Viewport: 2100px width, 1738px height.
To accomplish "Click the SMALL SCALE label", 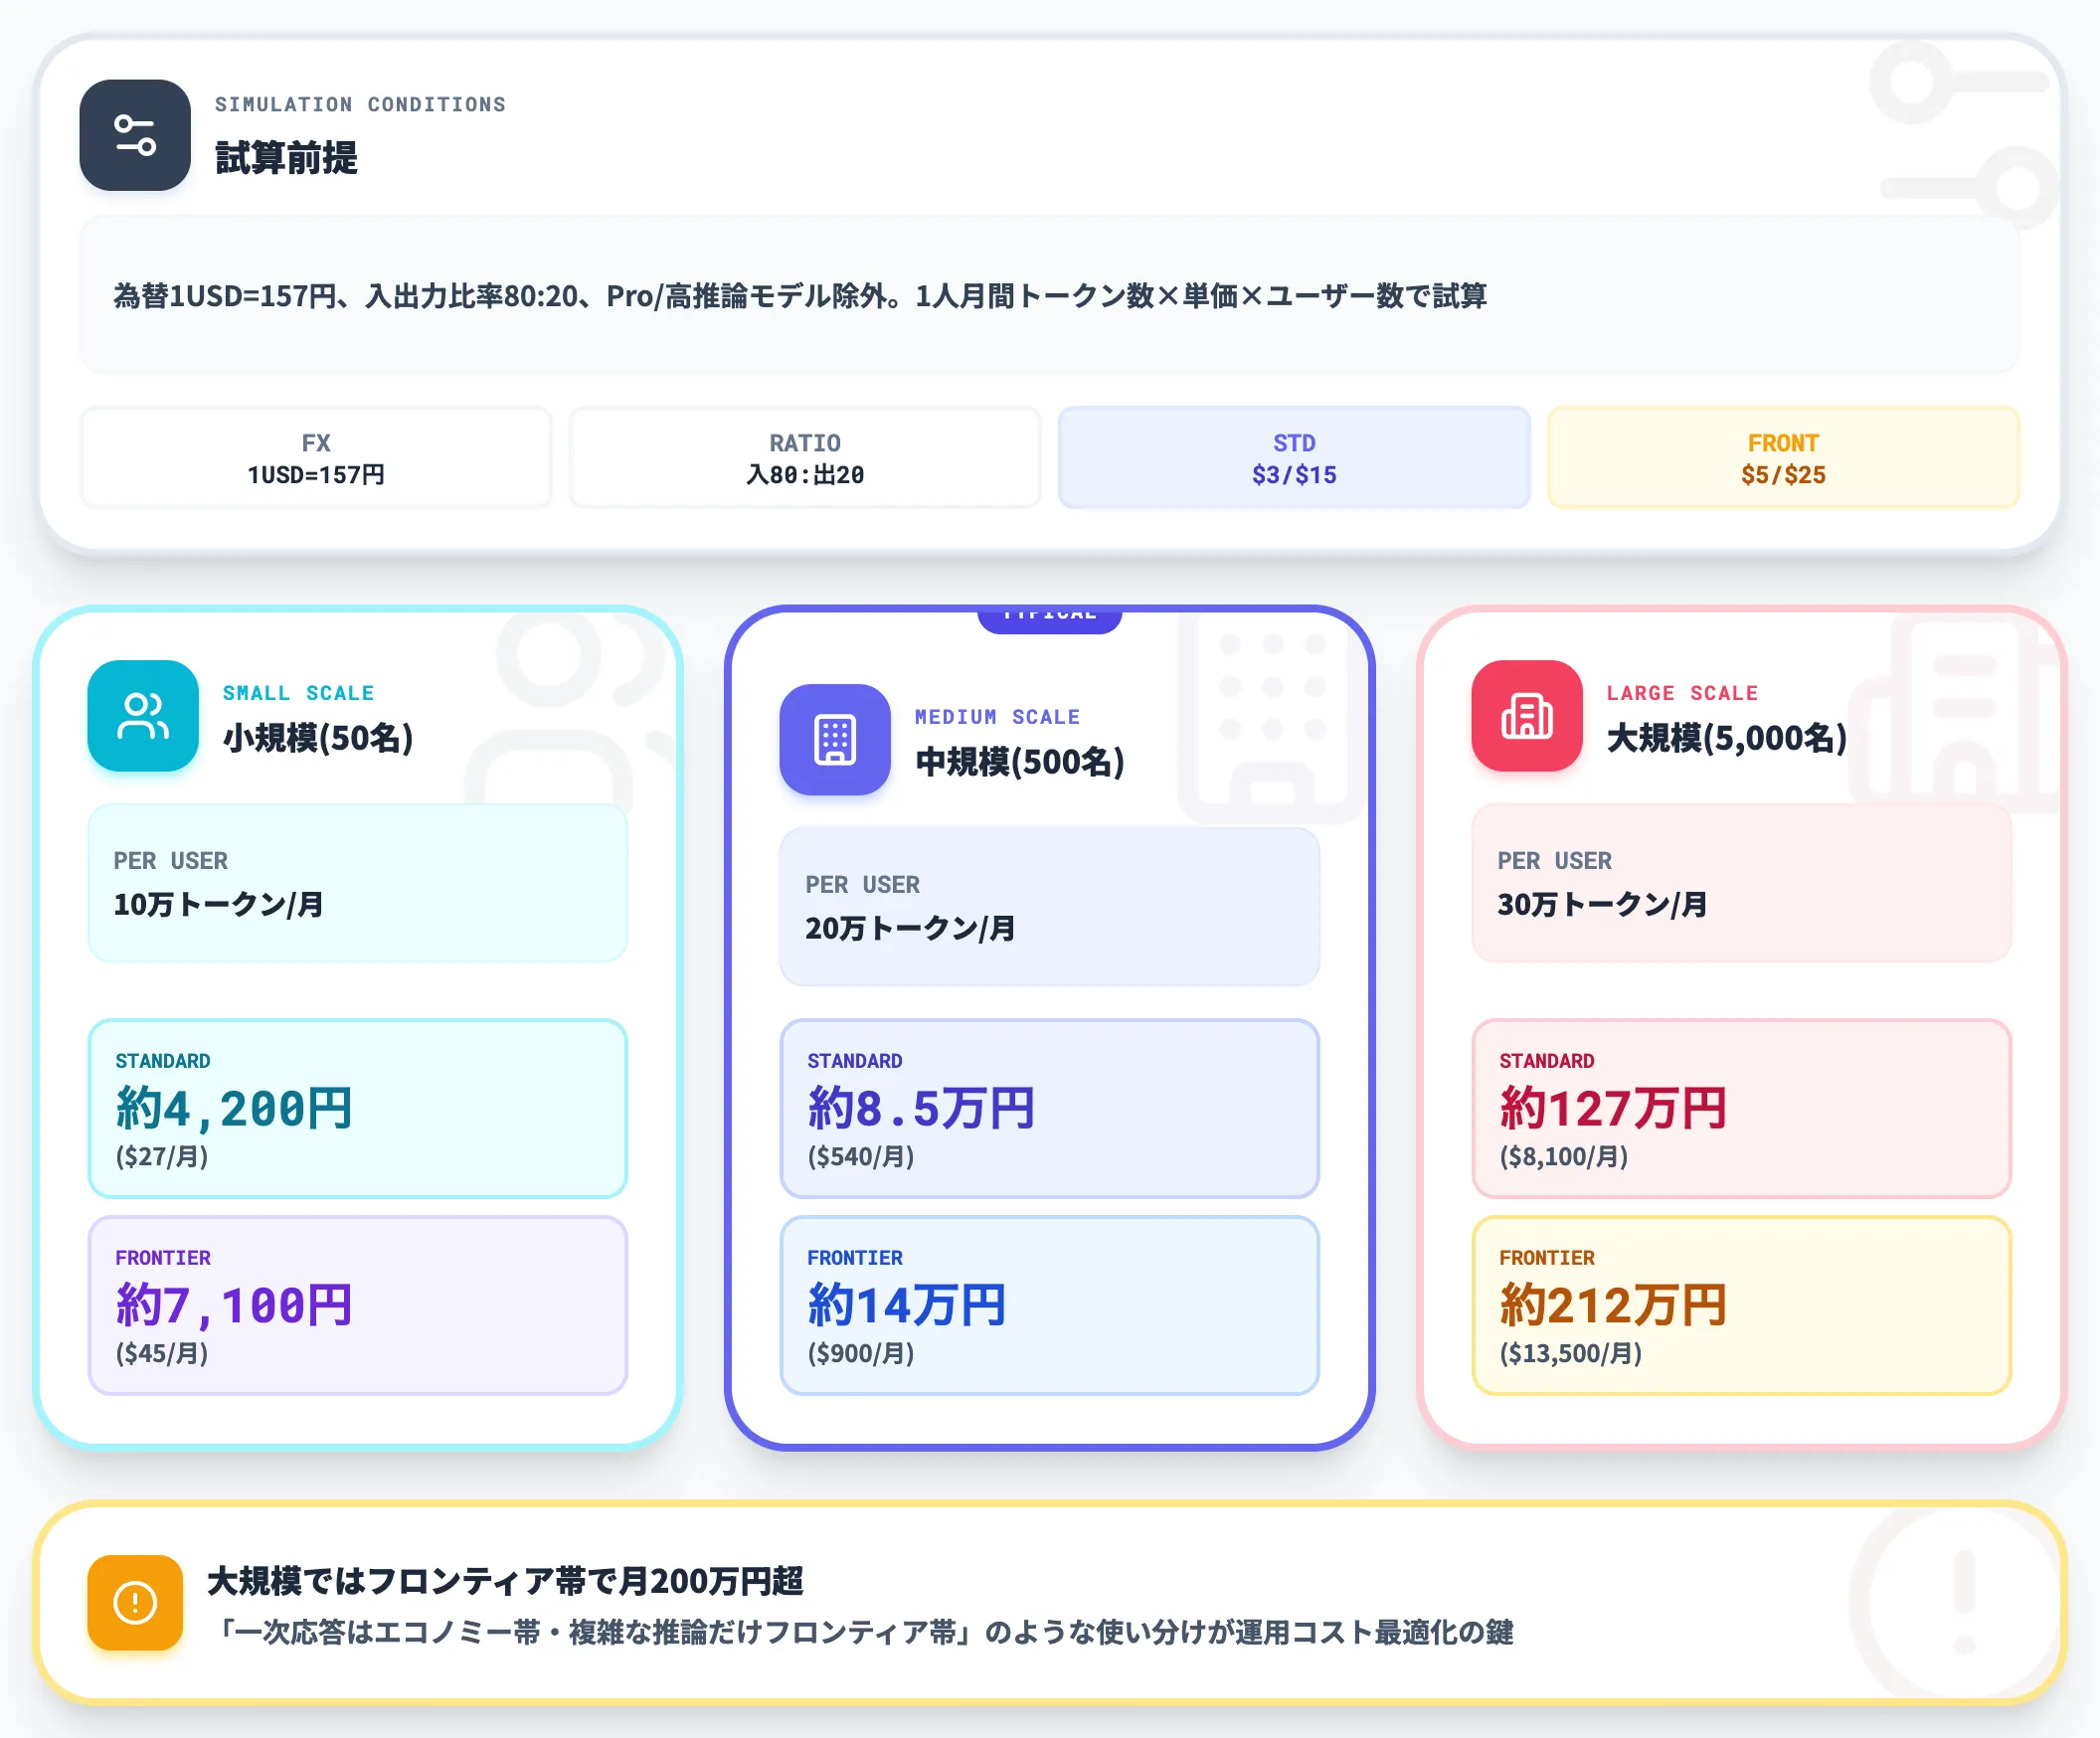I will (298, 693).
